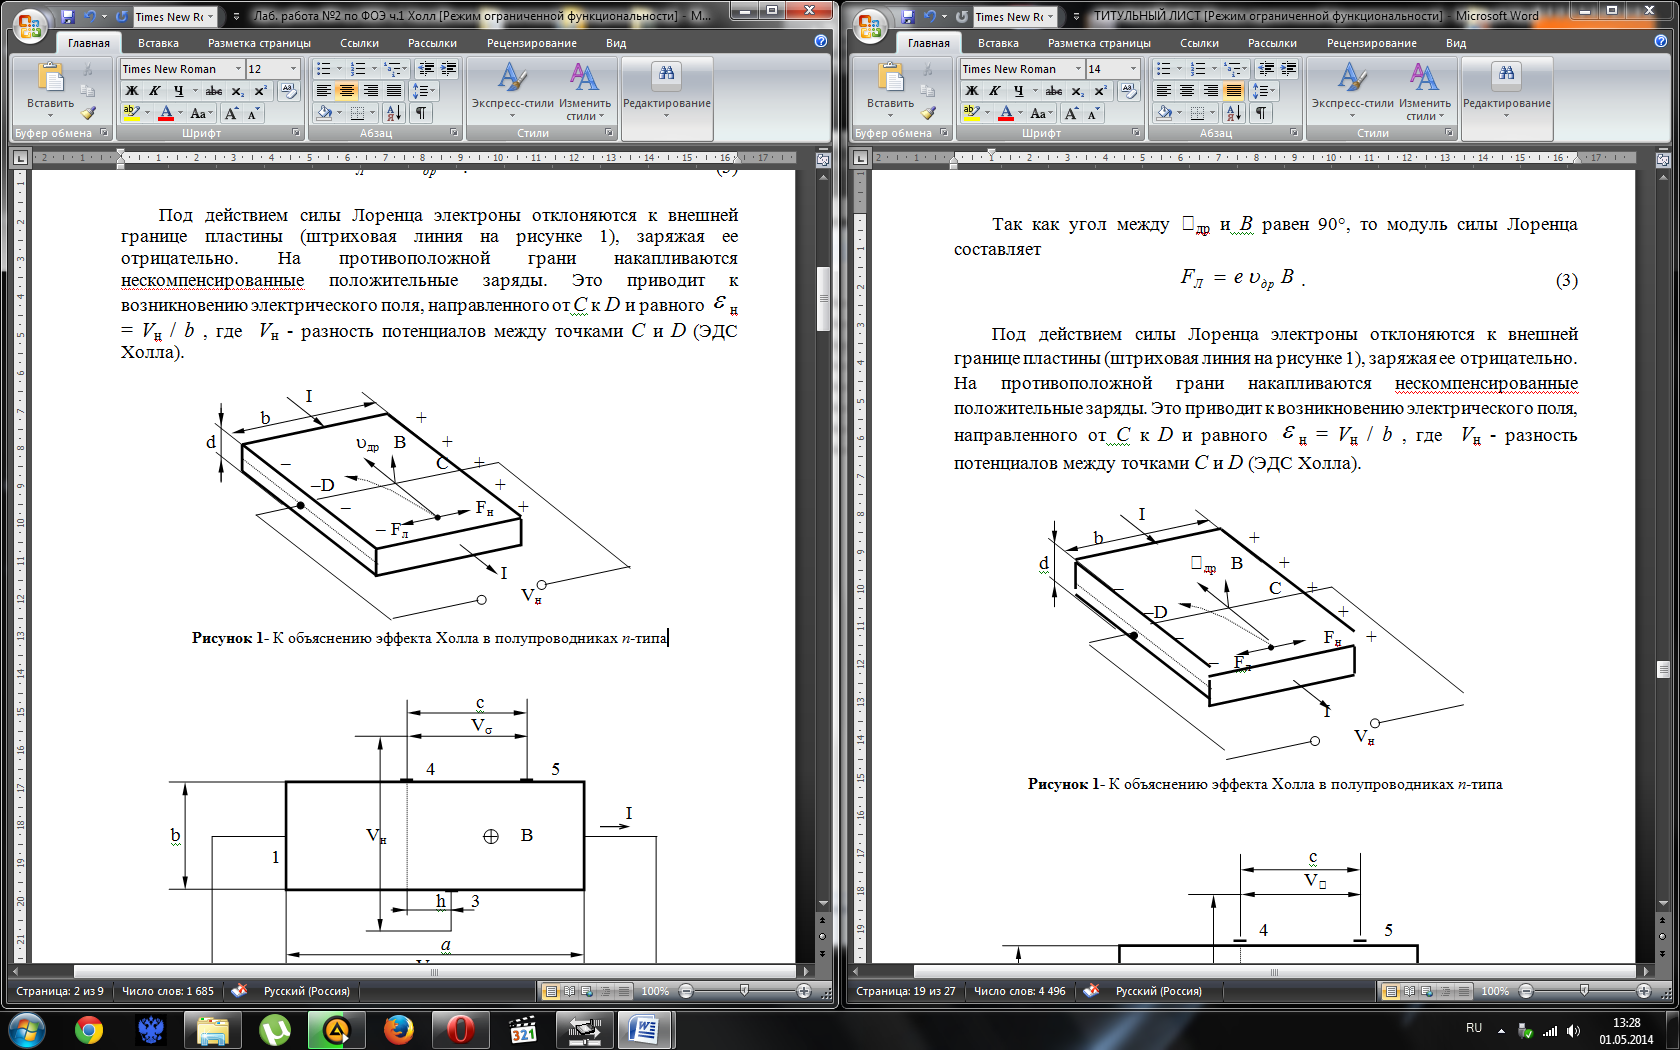
Task: Open the Вставка tab in the left window
Action: (x=158, y=43)
